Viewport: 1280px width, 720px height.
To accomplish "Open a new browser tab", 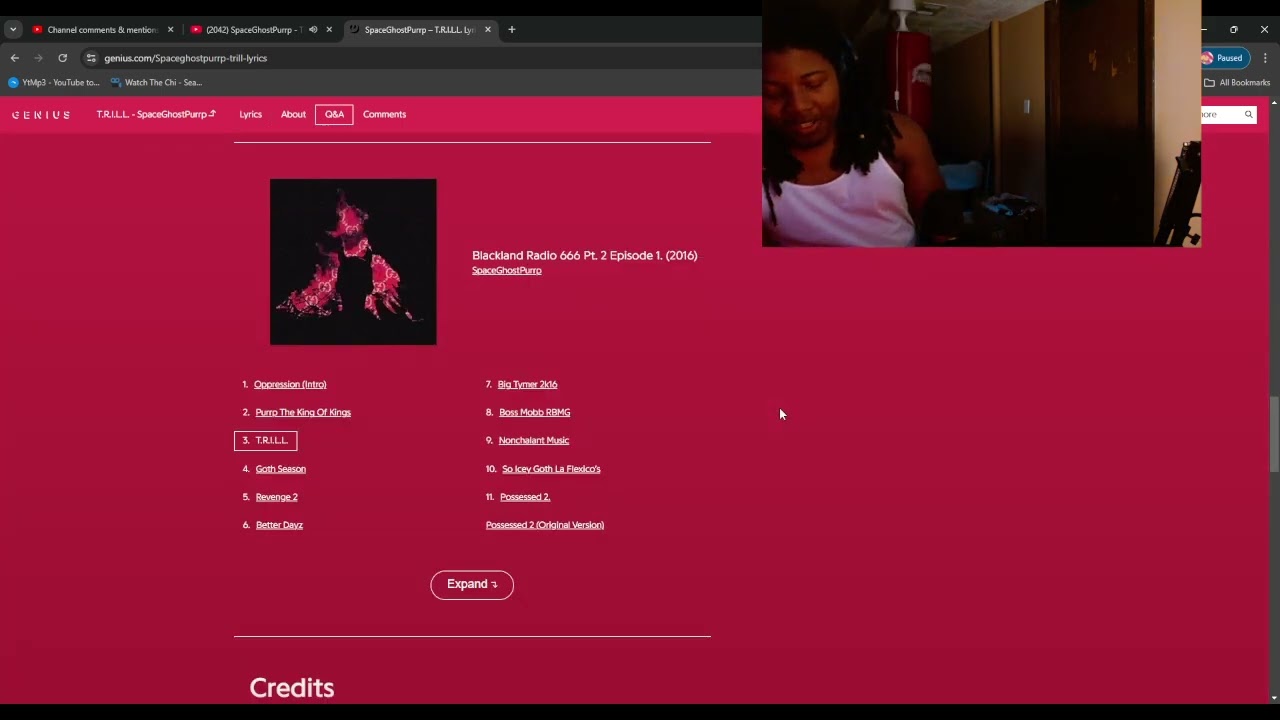I will pyautogui.click(x=511, y=30).
